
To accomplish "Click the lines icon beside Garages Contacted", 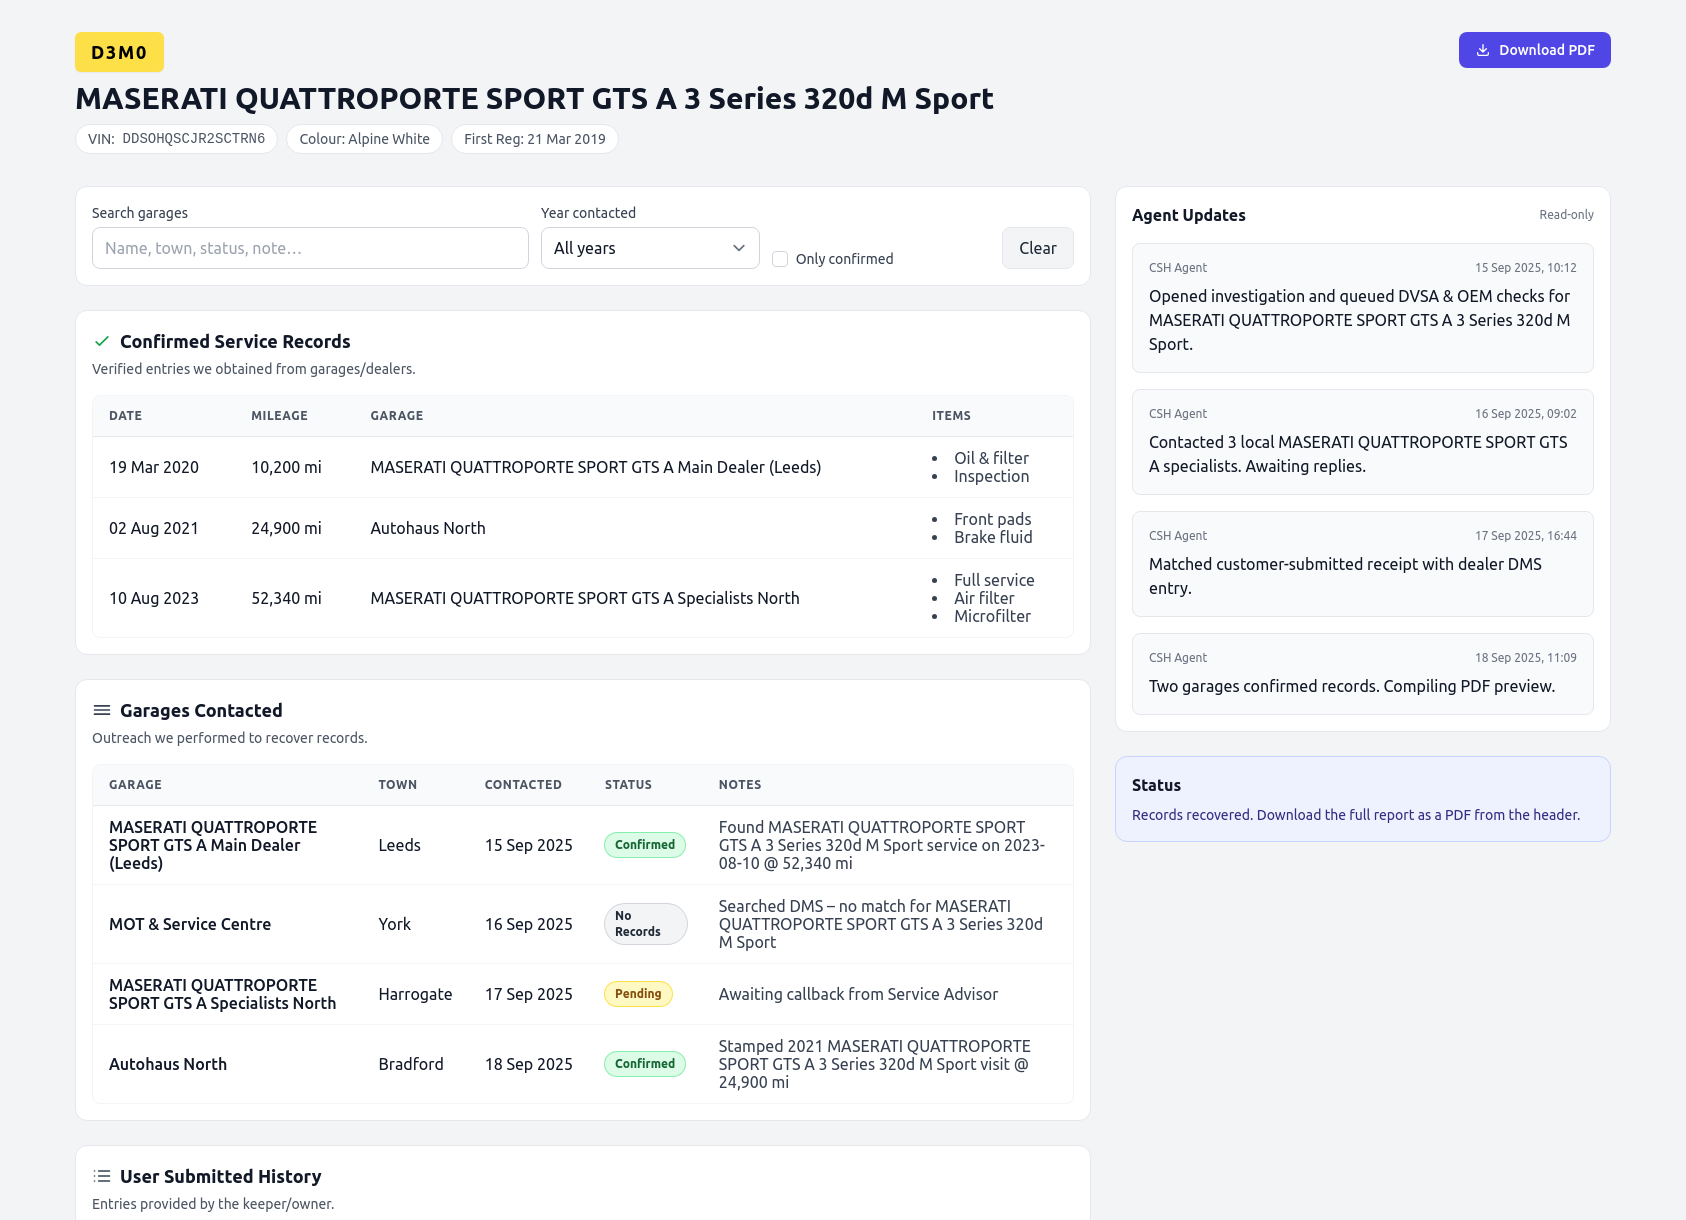I will coord(101,710).
